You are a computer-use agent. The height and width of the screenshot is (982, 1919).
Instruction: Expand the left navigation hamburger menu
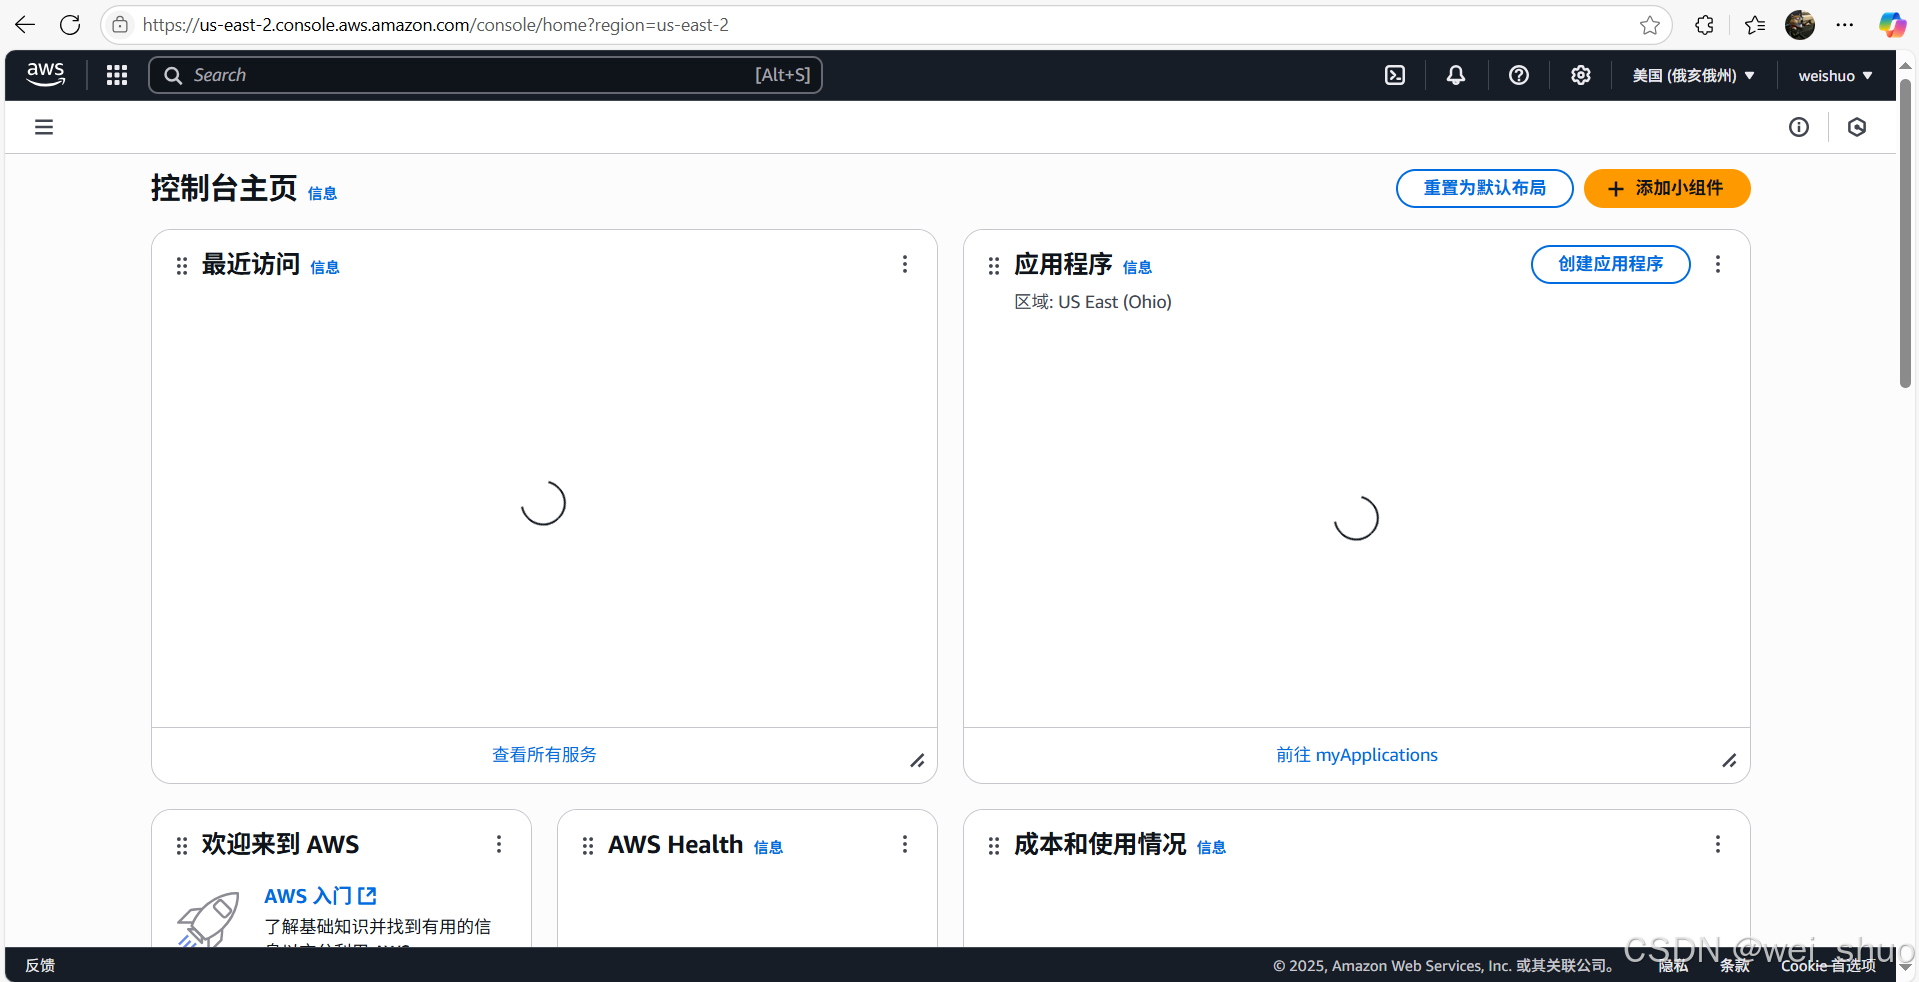pos(43,127)
